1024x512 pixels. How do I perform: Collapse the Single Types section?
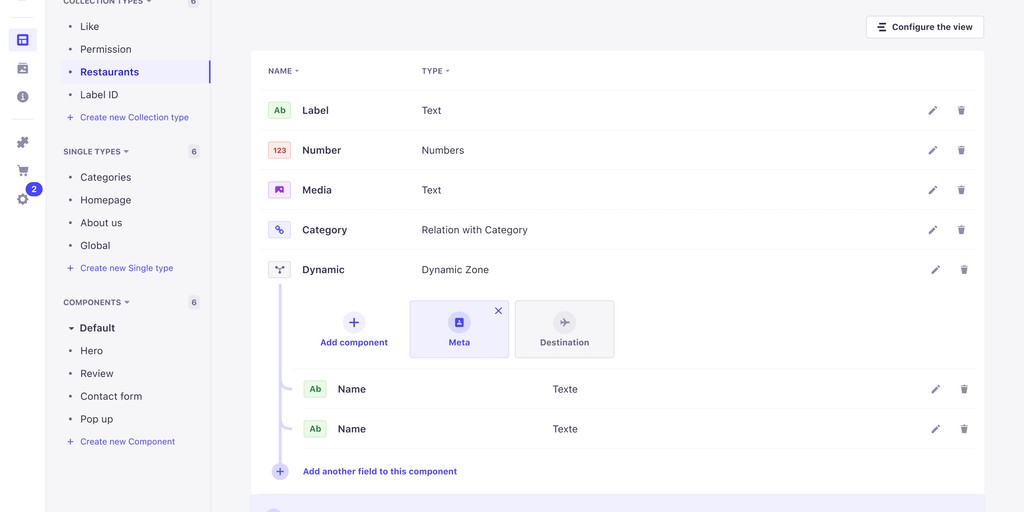tap(96, 152)
